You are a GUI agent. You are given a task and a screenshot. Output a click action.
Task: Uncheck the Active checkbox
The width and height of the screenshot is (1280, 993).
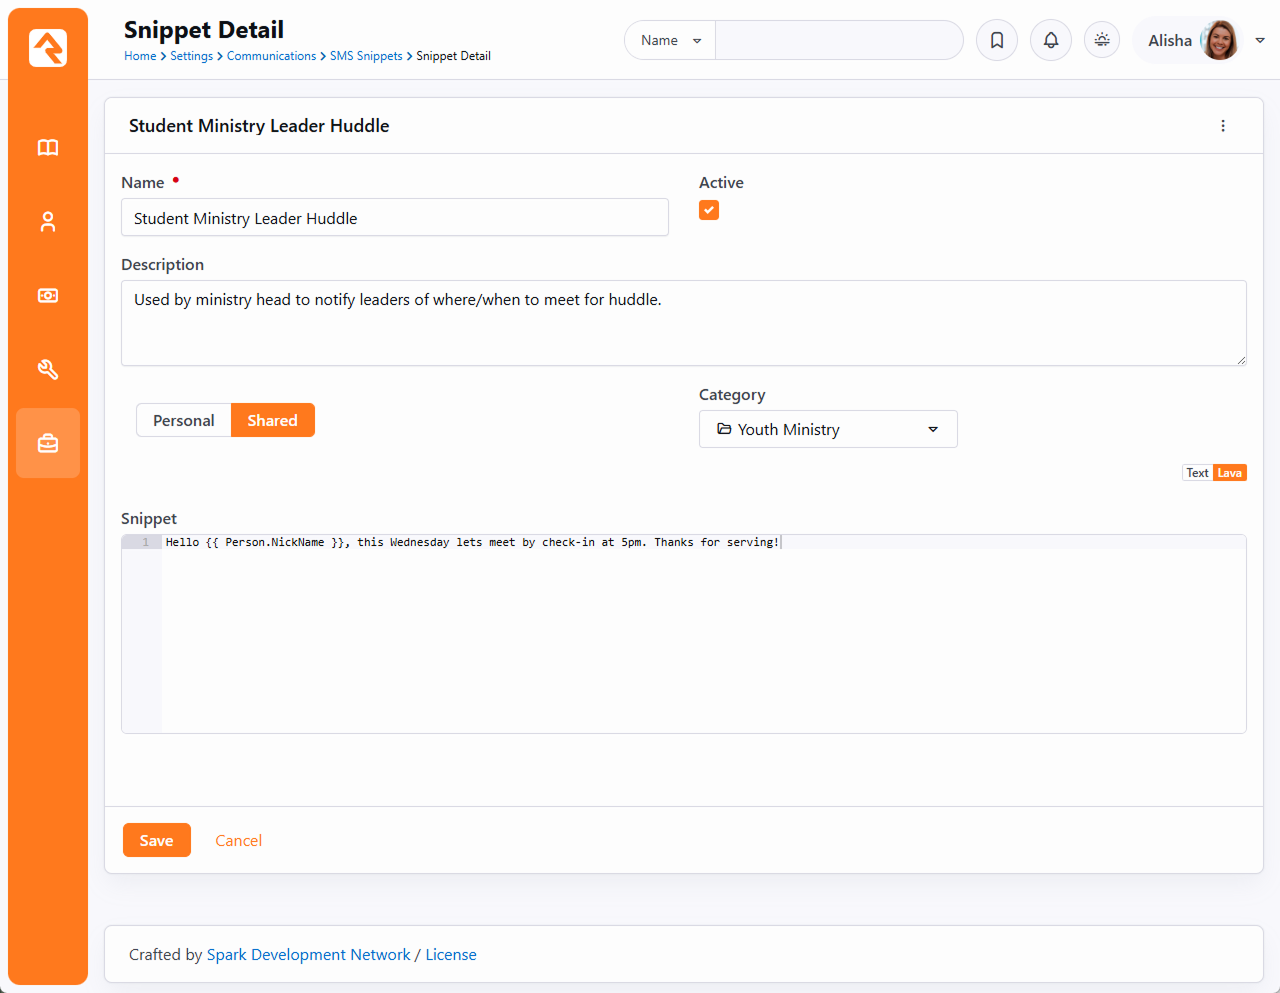(709, 210)
